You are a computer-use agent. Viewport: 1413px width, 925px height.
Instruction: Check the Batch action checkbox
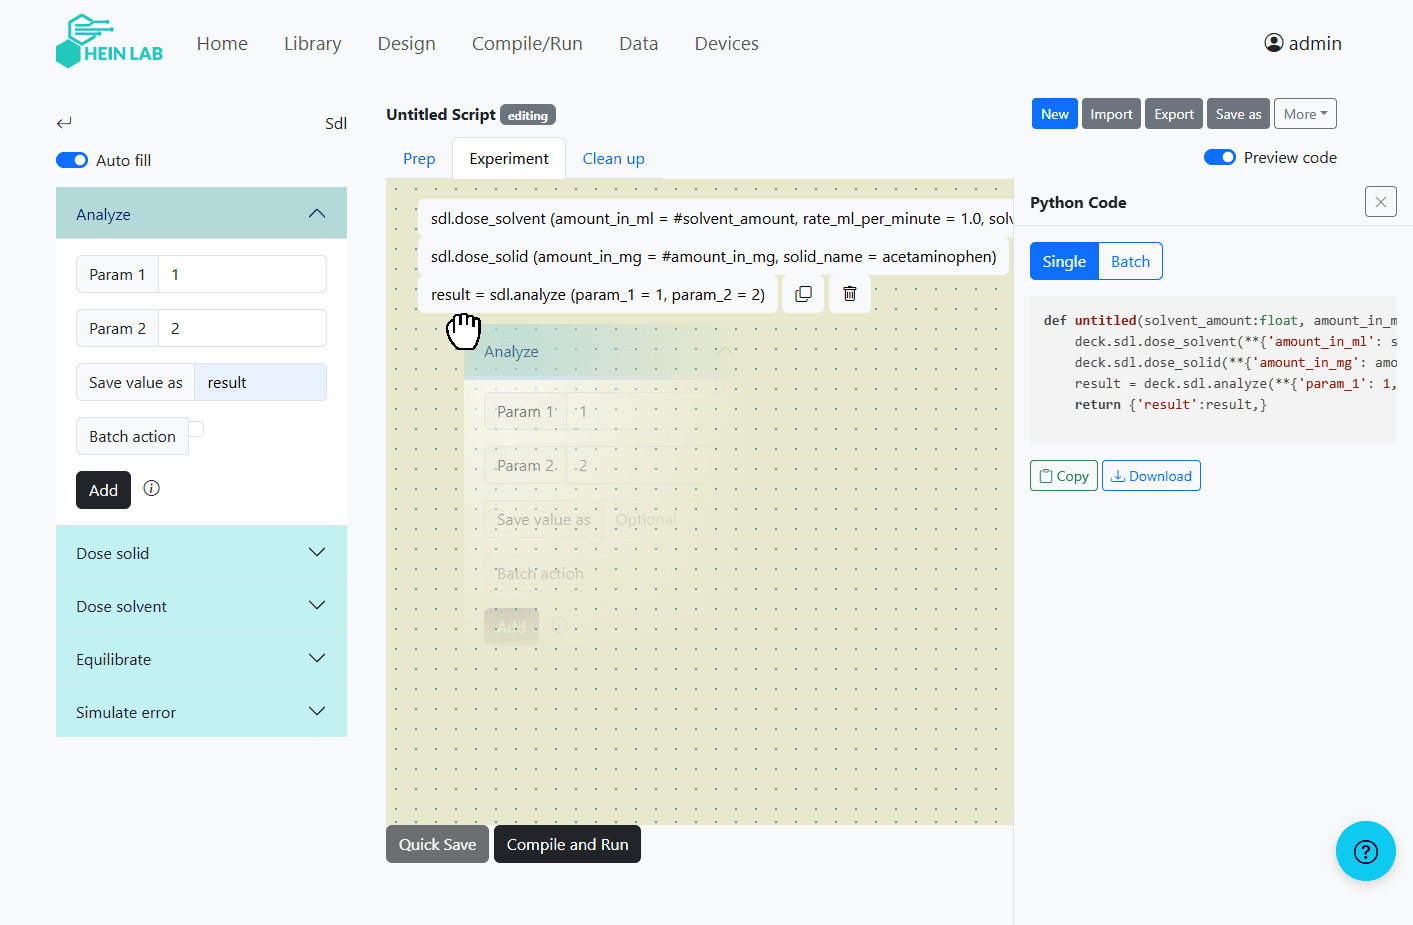pyautogui.click(x=196, y=427)
